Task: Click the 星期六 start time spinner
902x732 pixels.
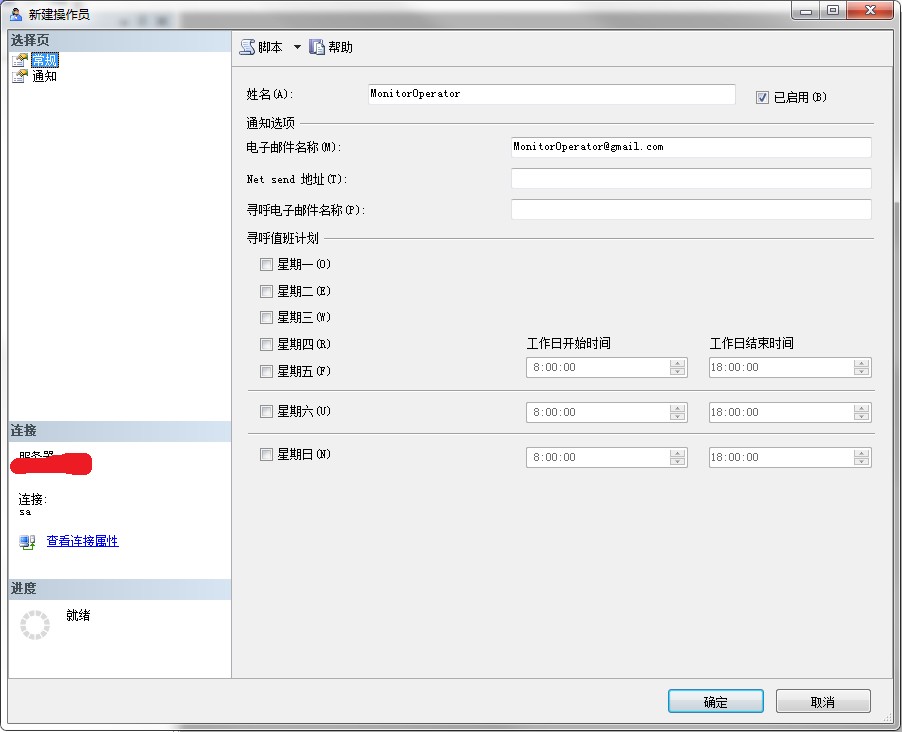Action: [x=678, y=412]
